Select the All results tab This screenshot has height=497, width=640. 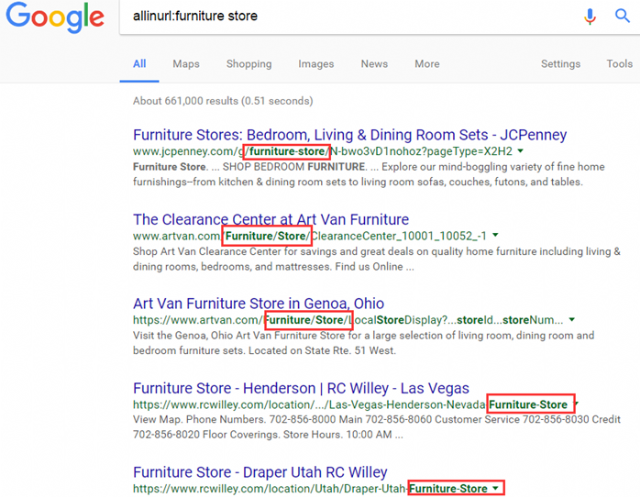click(x=139, y=64)
